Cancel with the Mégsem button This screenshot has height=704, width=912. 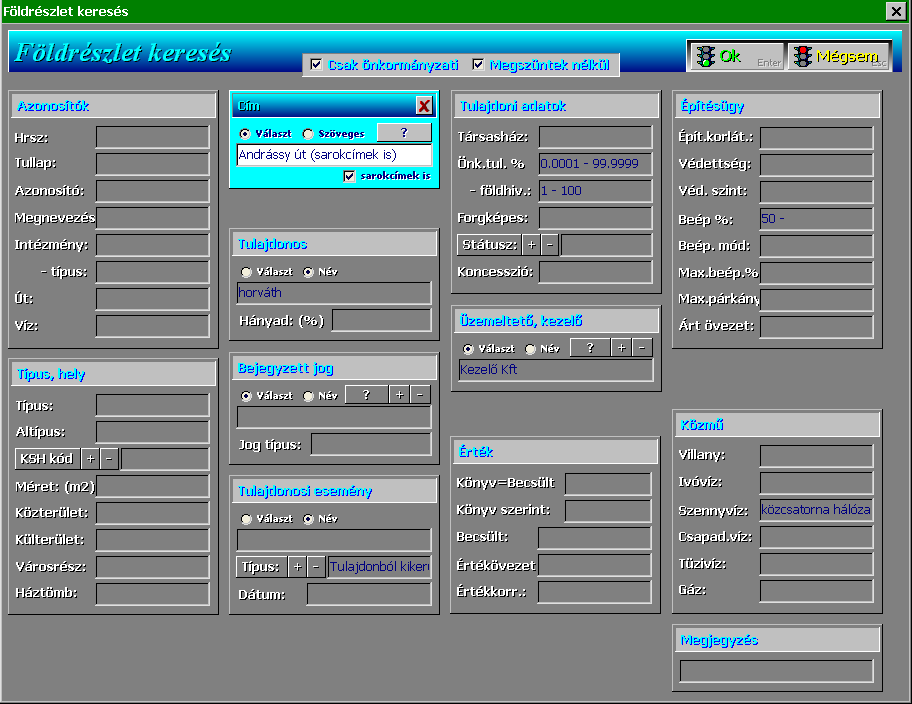(x=839, y=56)
